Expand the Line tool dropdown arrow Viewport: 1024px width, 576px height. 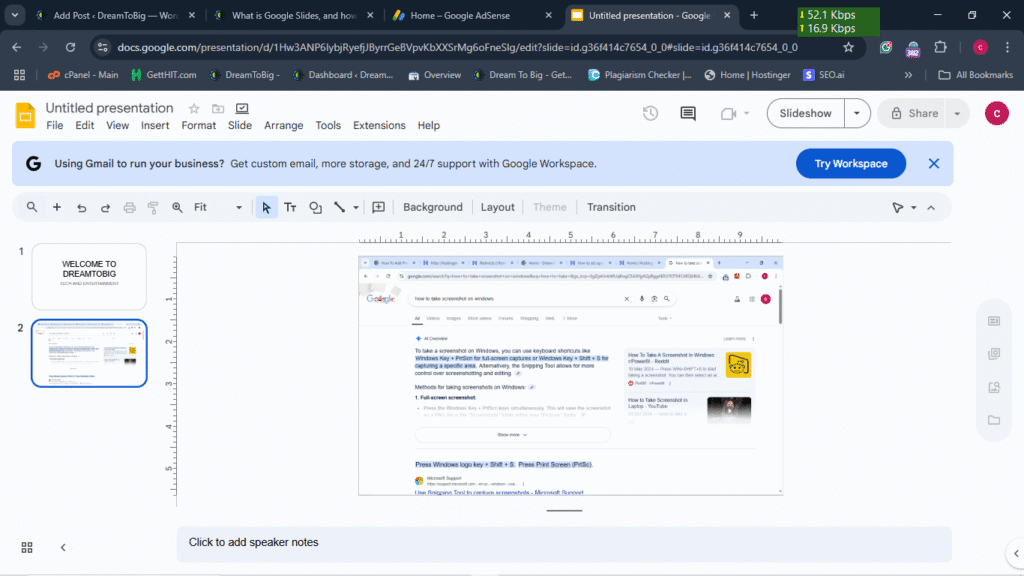(x=356, y=207)
